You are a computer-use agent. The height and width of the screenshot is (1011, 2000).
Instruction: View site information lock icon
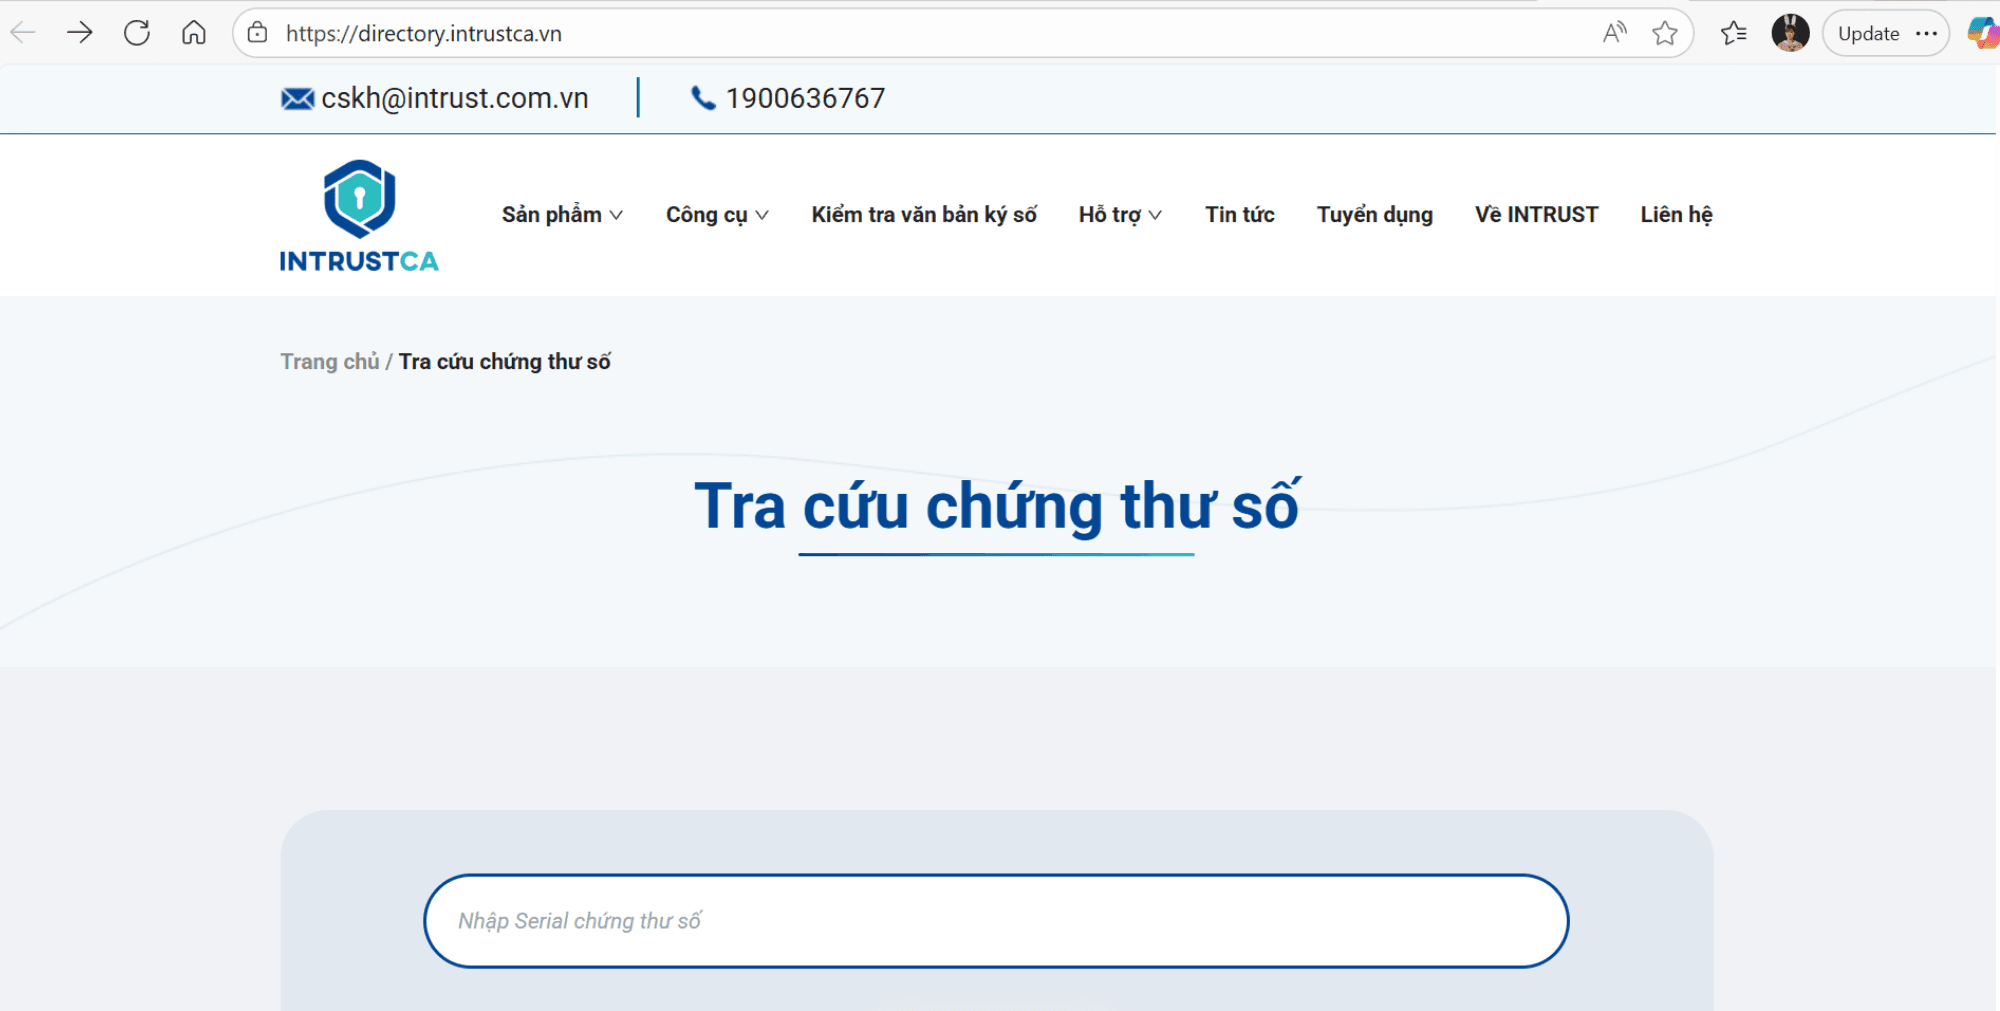(257, 33)
